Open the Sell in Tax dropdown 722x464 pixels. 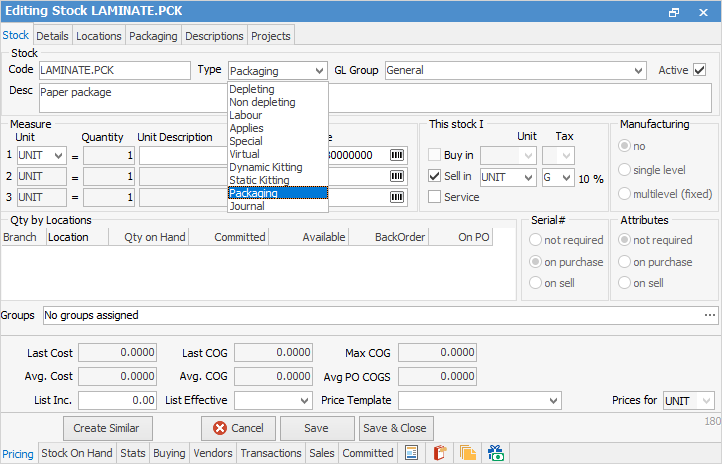tap(566, 177)
